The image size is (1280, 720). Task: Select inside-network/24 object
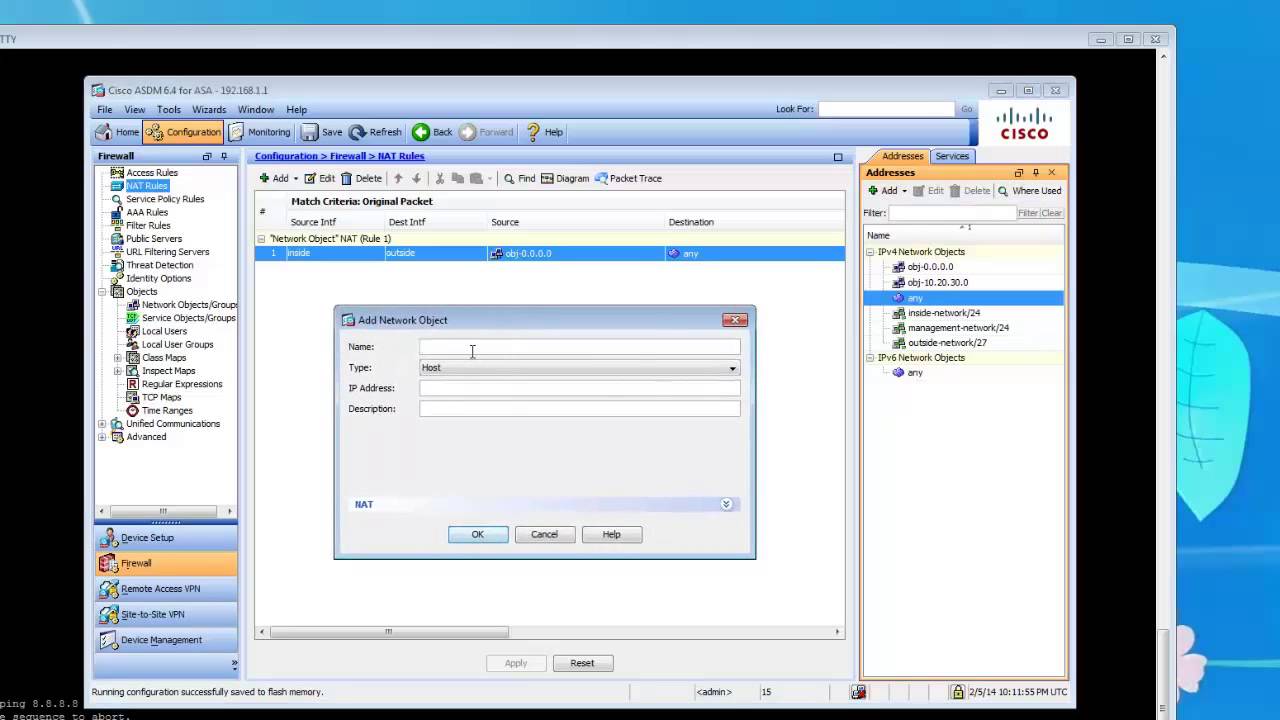coord(943,313)
